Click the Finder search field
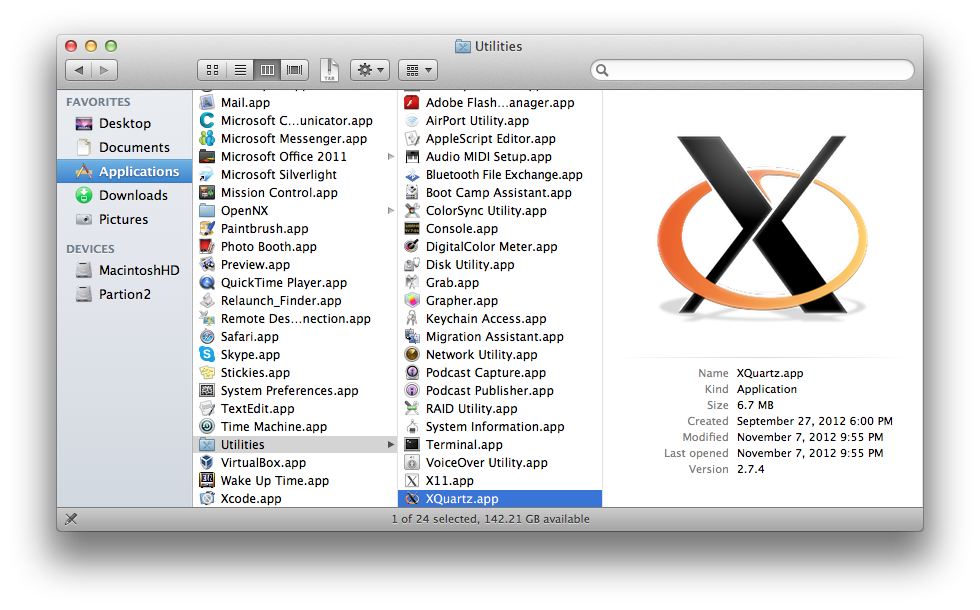980x610 pixels. [x=752, y=70]
